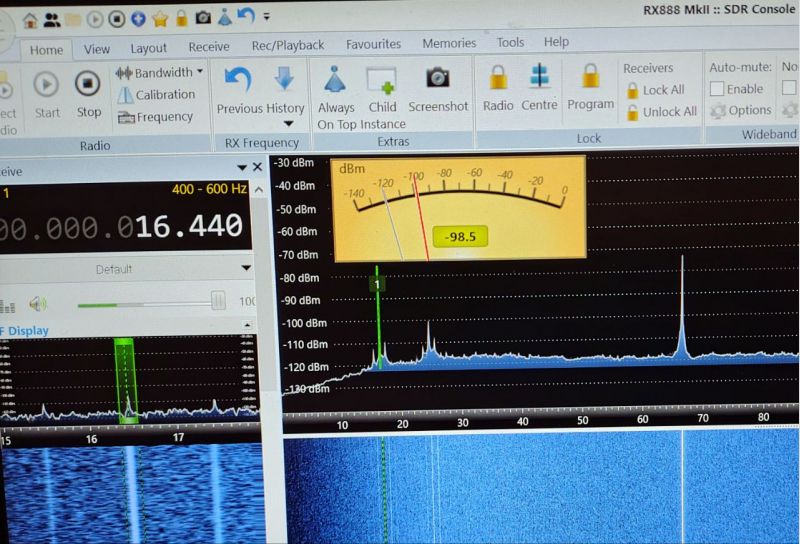Expand the Bandwidth dropdown
This screenshot has height=544, width=800.
tap(200, 72)
